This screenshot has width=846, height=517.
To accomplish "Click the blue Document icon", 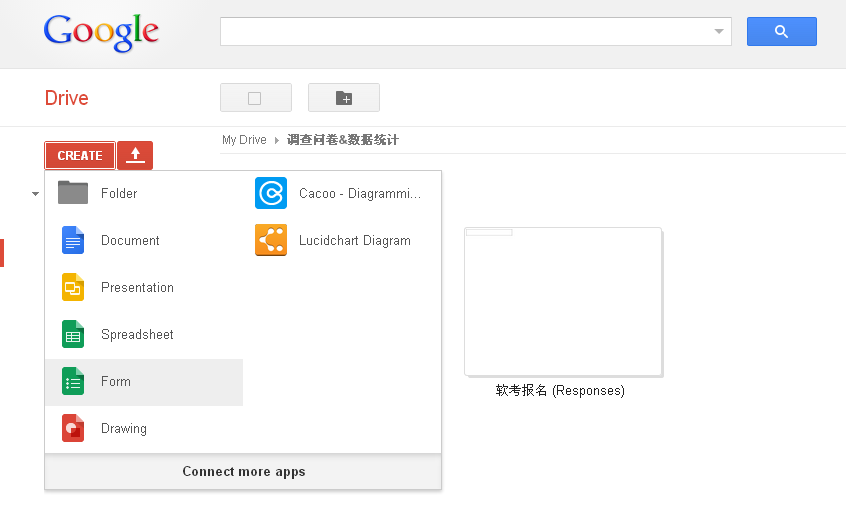I will point(73,240).
